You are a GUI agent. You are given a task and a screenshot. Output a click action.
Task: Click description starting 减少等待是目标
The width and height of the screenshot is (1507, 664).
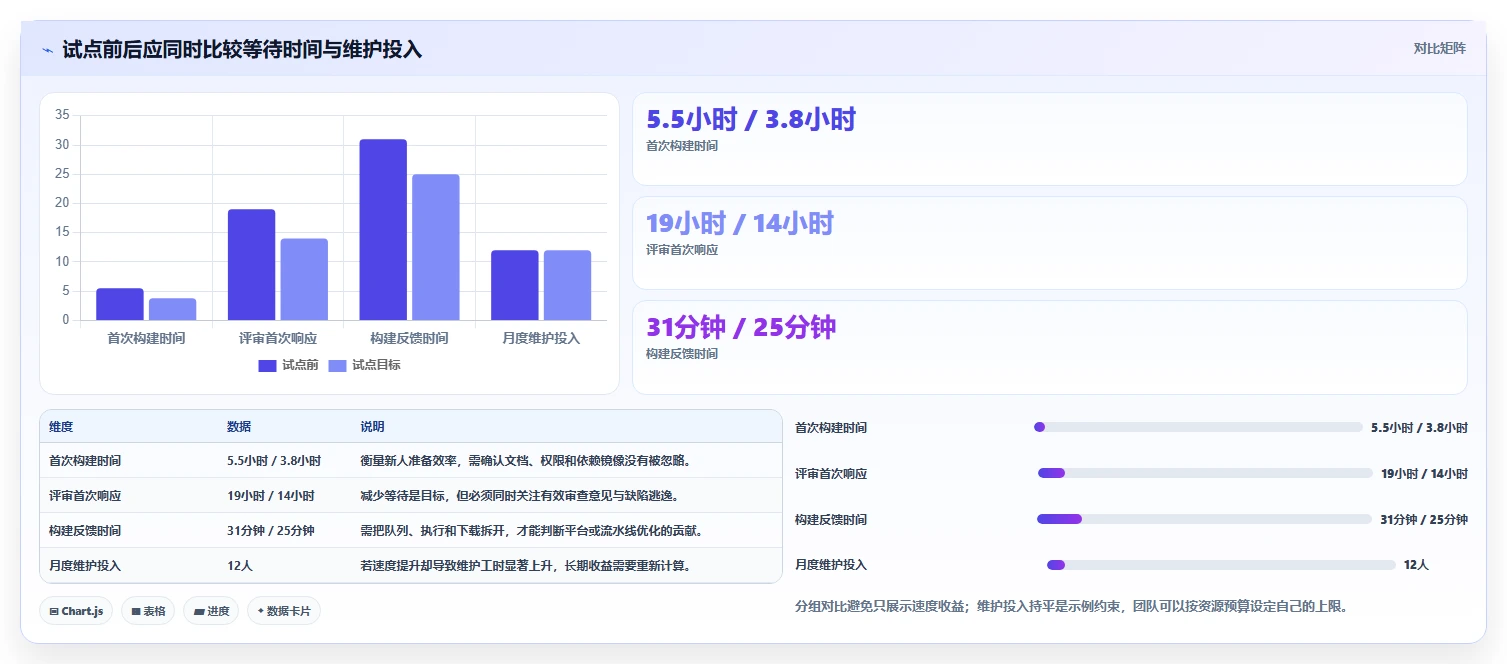(x=521, y=496)
